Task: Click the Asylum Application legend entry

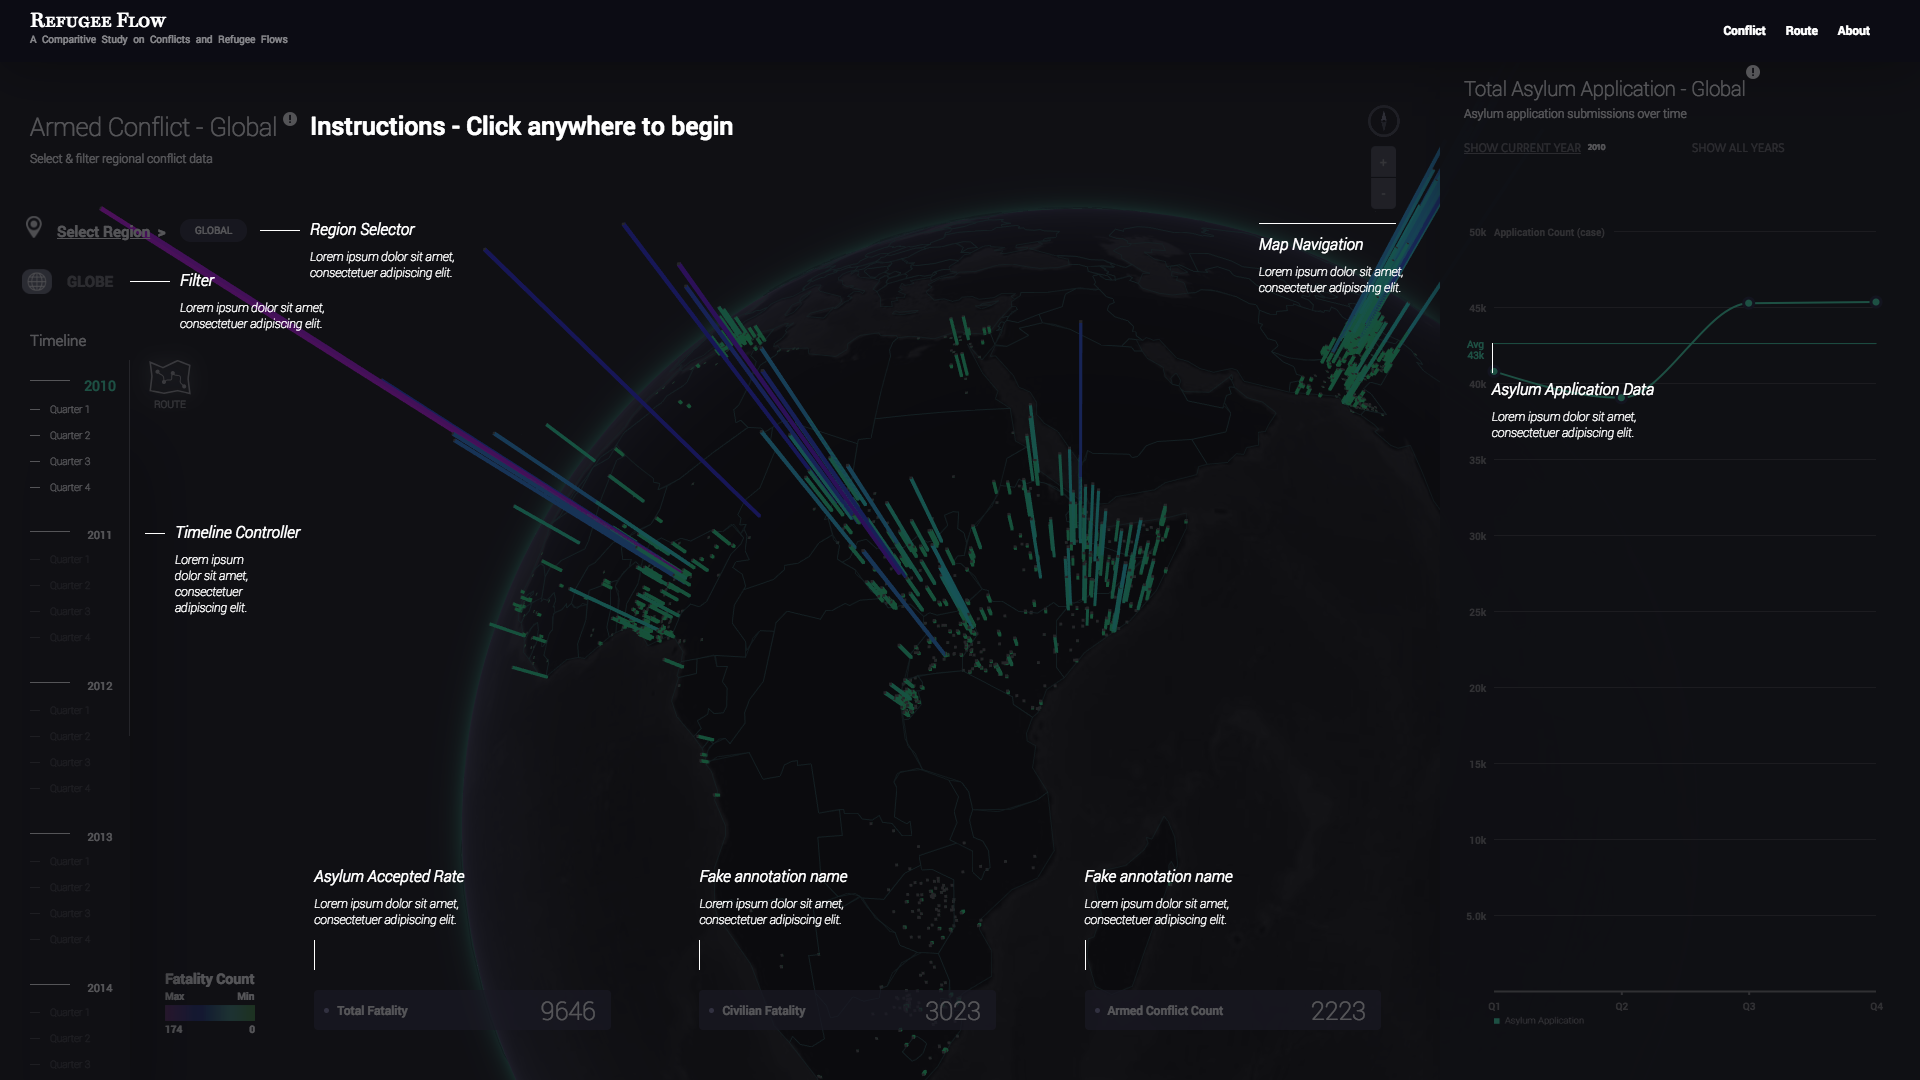Action: (x=1539, y=1021)
